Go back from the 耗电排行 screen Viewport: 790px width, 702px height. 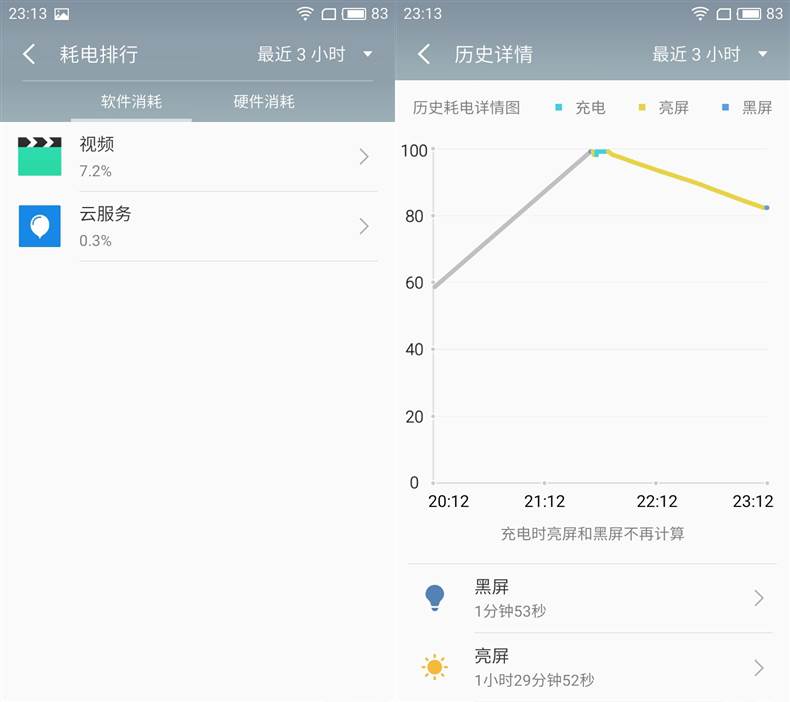(29, 54)
